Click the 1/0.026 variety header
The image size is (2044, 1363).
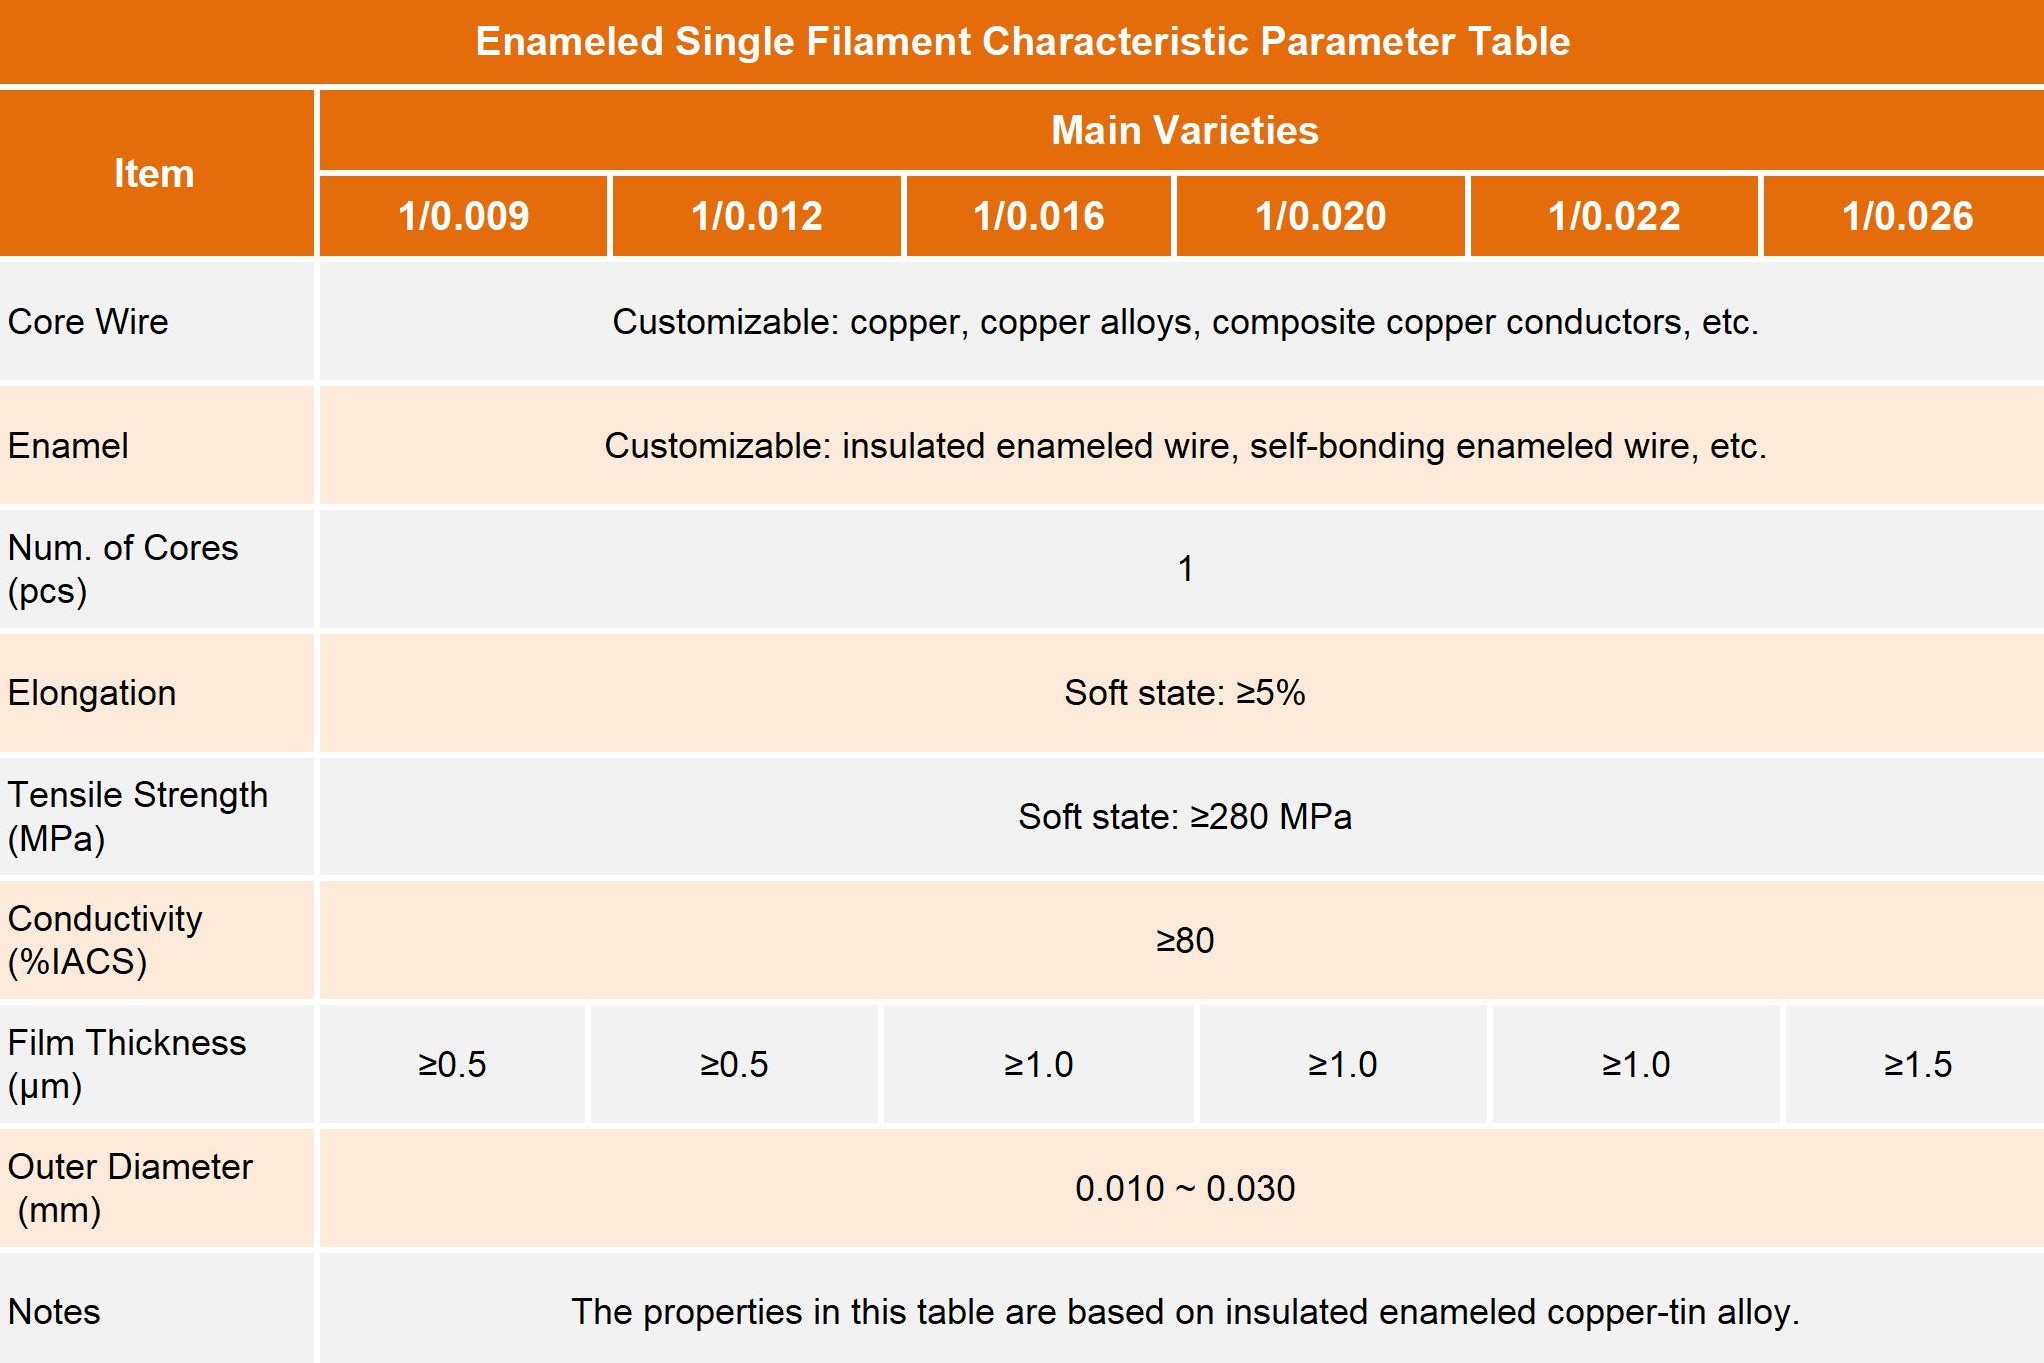point(1907,217)
